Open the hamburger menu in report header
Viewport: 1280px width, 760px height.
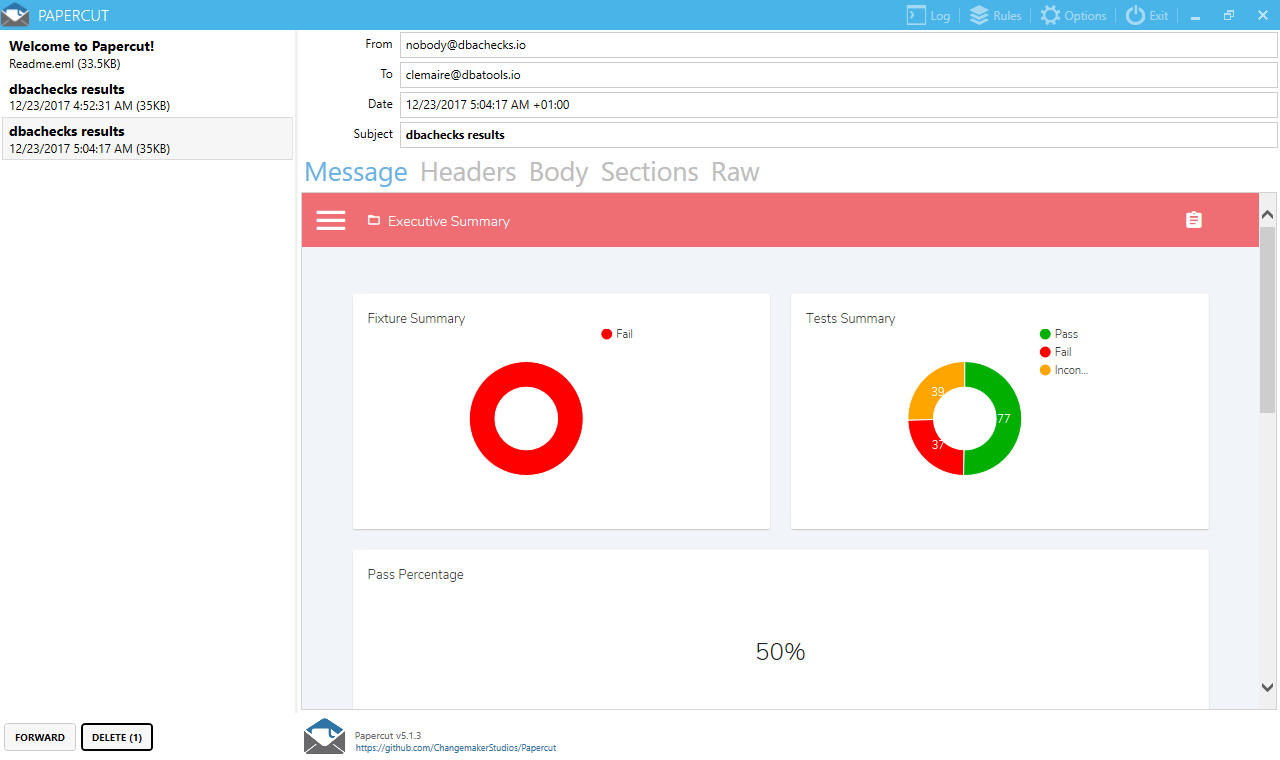pos(331,221)
